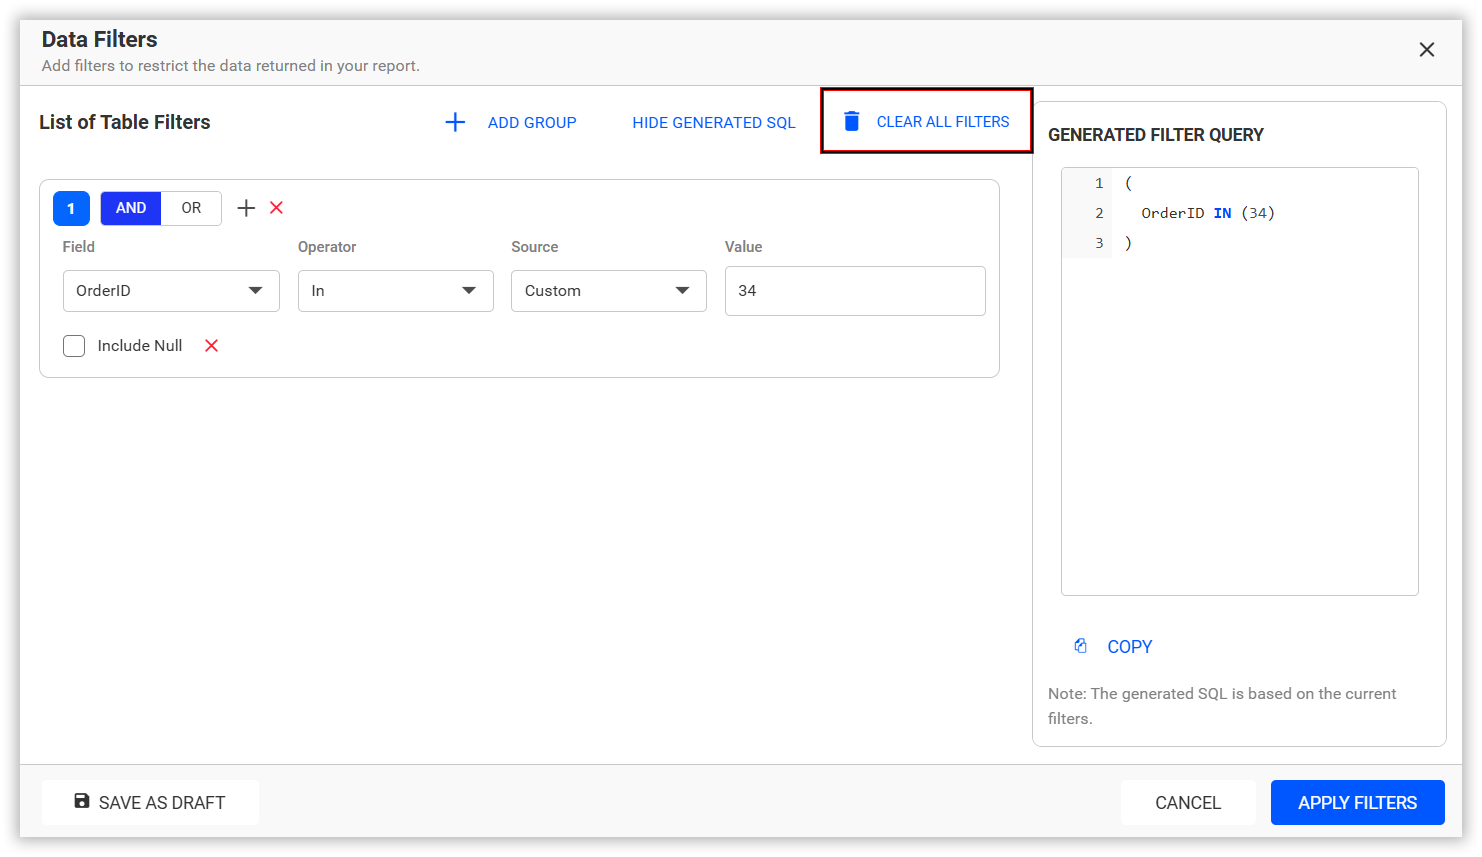Click the copy icon under the generated query
The width and height of the screenshot is (1482, 857).
point(1081,646)
